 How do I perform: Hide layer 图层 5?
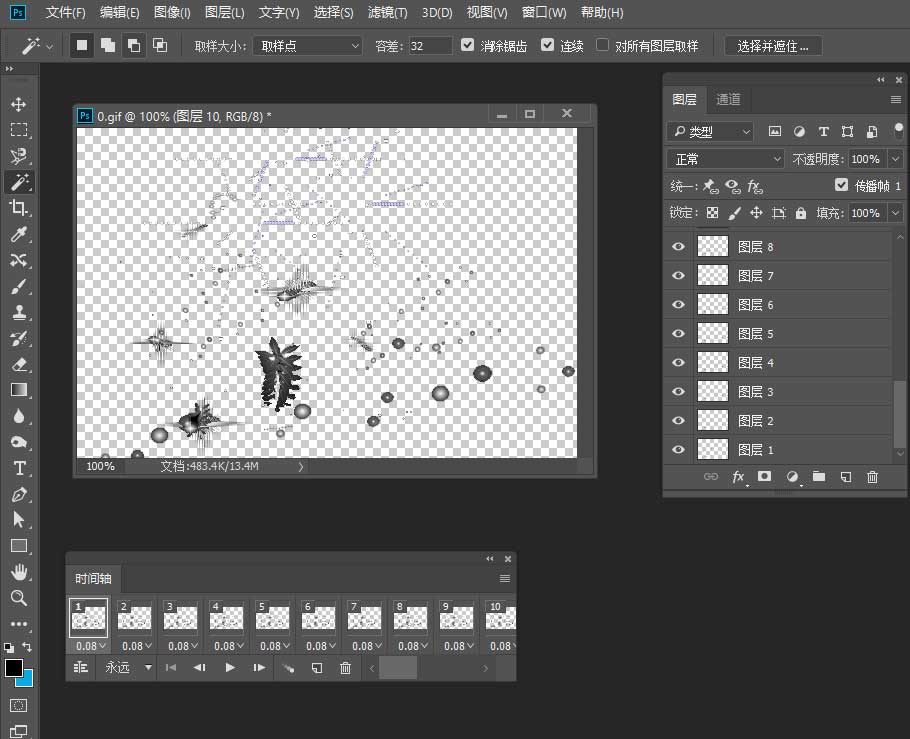pos(678,334)
